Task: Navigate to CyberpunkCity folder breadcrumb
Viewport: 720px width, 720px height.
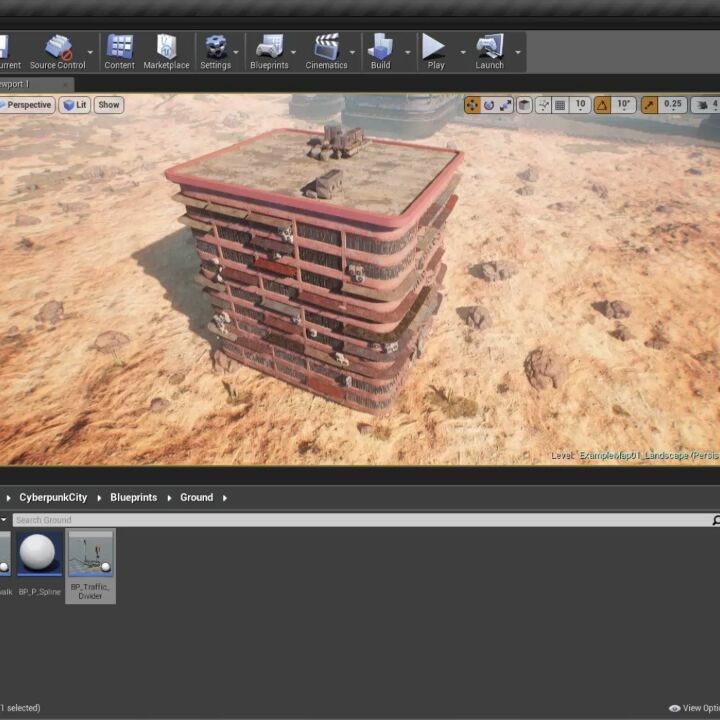Action: tap(53, 498)
